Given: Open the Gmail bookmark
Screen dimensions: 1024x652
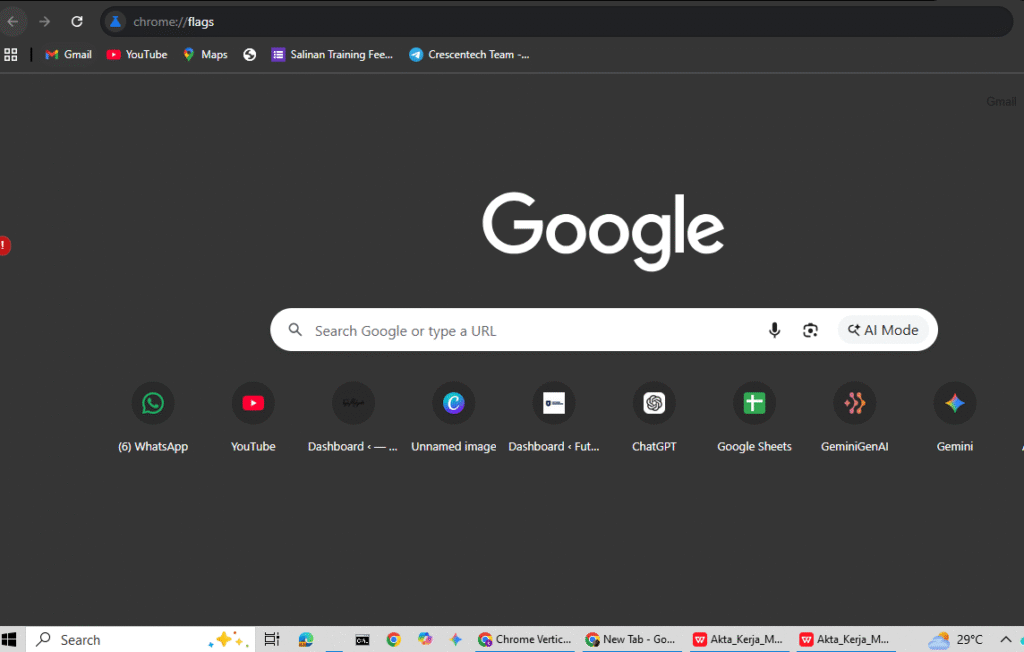Looking at the screenshot, I should pyautogui.click(x=68, y=55).
